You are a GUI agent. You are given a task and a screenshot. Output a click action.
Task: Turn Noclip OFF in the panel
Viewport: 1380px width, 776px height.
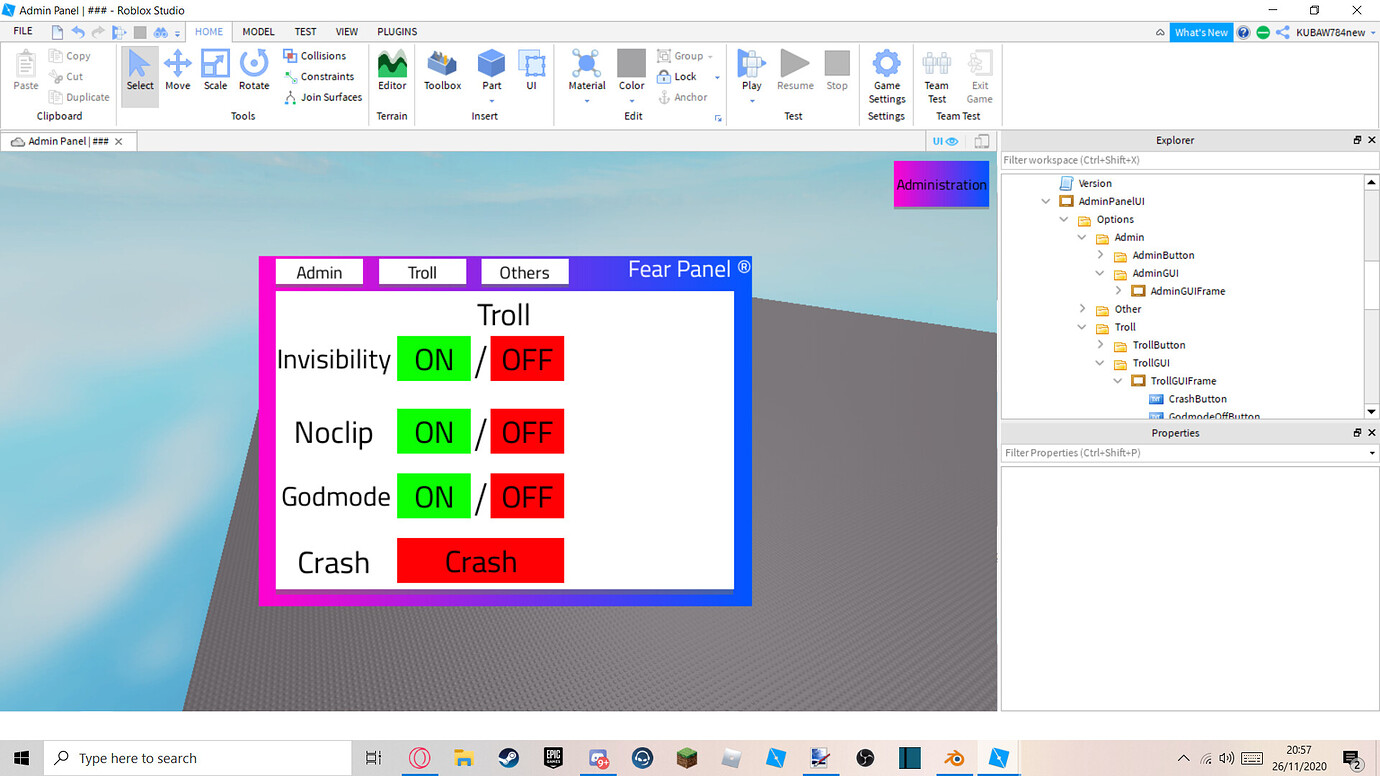point(527,432)
